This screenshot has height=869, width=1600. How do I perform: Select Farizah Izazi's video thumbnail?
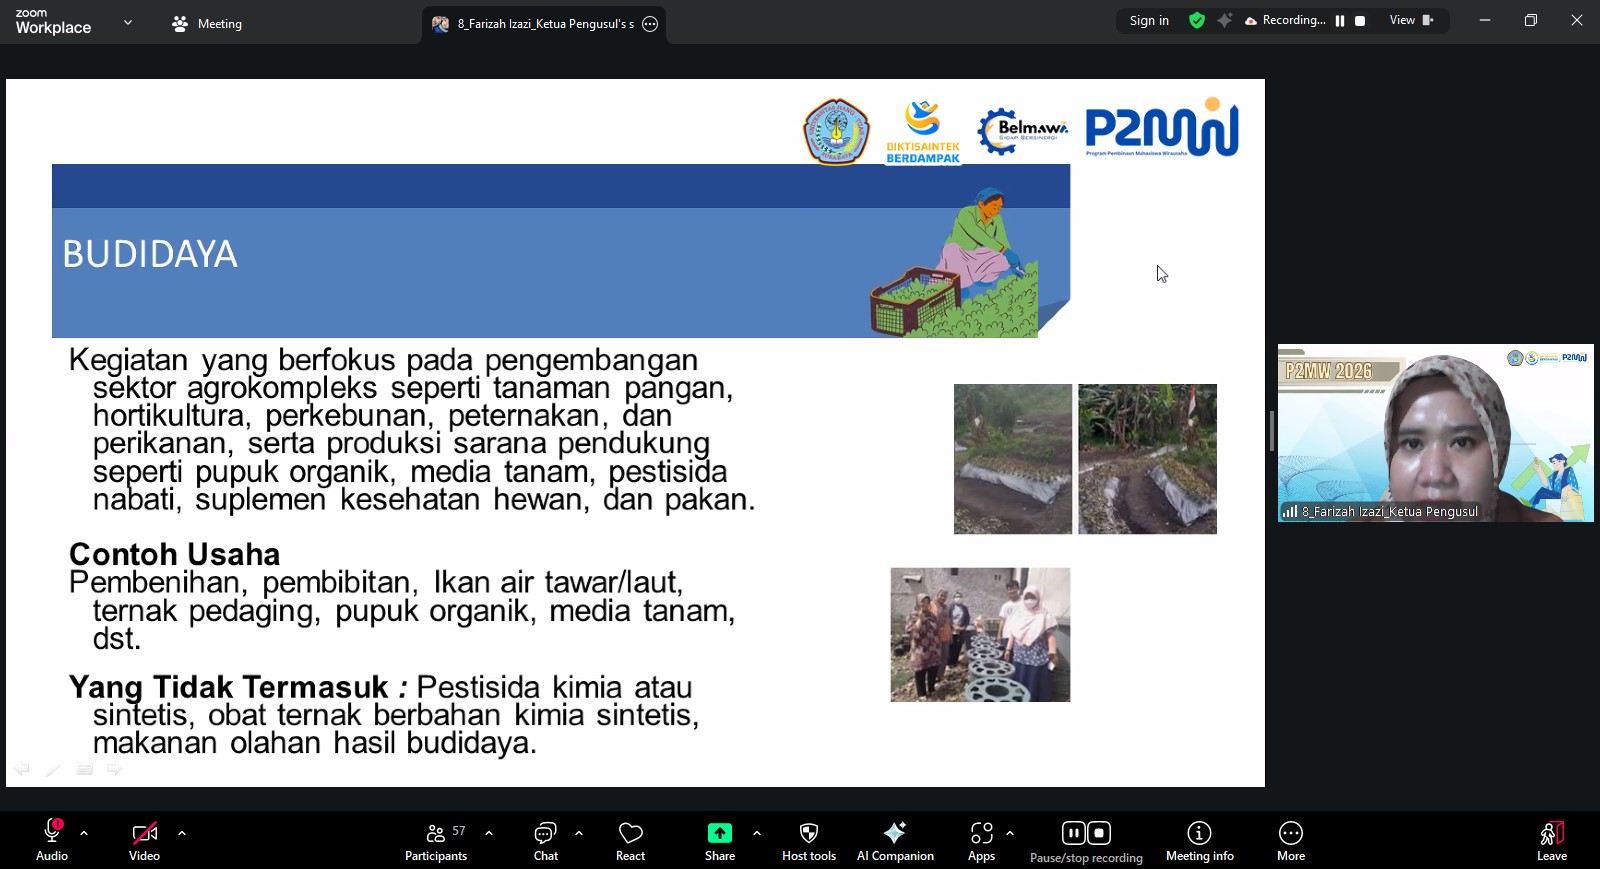tap(1435, 433)
